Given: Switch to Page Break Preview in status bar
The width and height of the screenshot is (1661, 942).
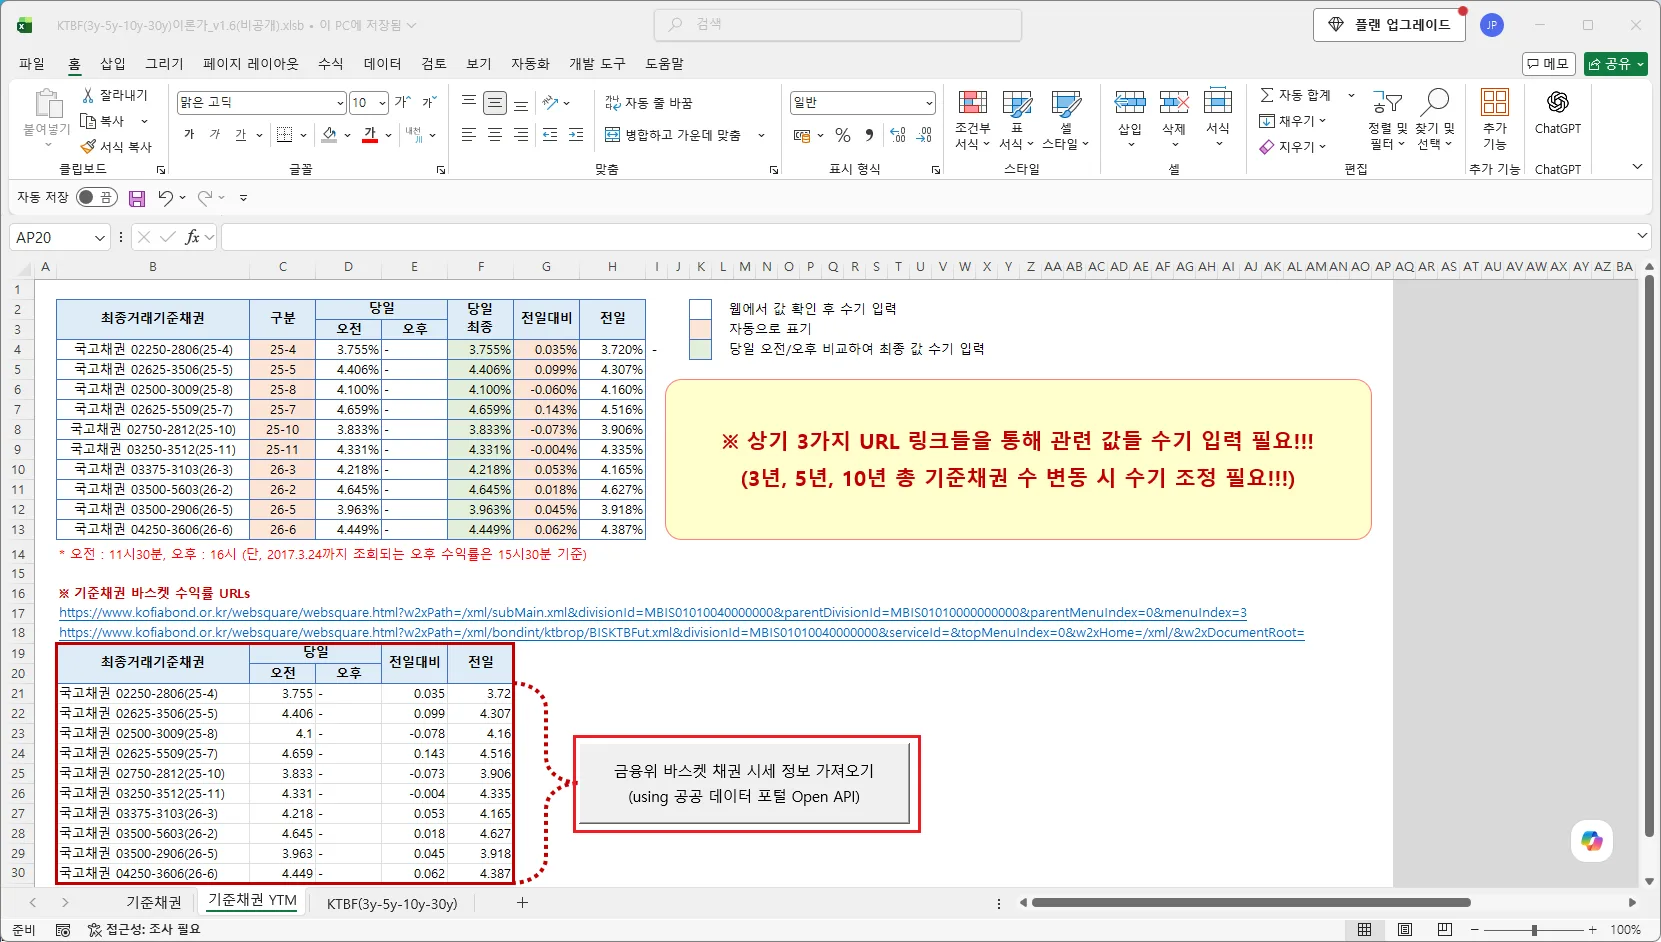Looking at the screenshot, I should click(1445, 930).
